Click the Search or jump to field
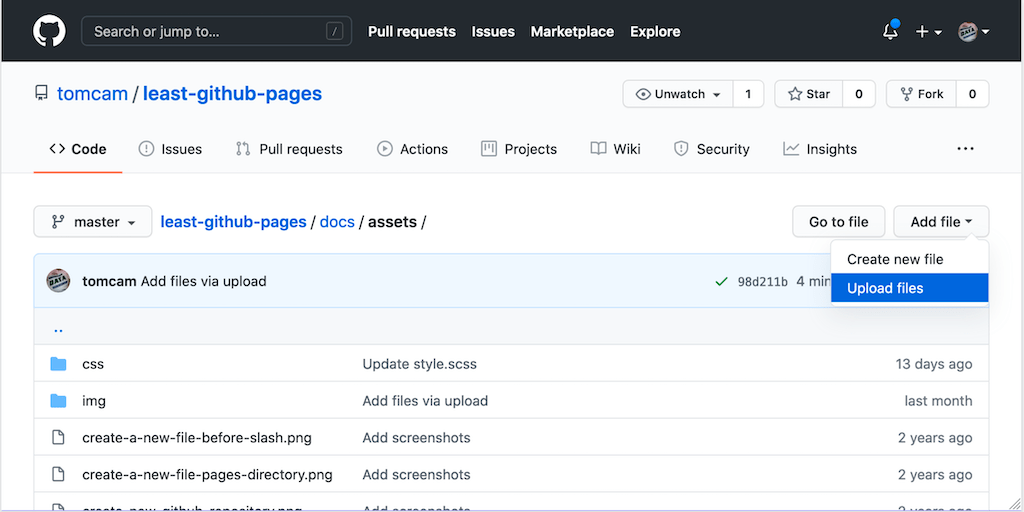The width and height of the screenshot is (1024, 512). (216, 31)
